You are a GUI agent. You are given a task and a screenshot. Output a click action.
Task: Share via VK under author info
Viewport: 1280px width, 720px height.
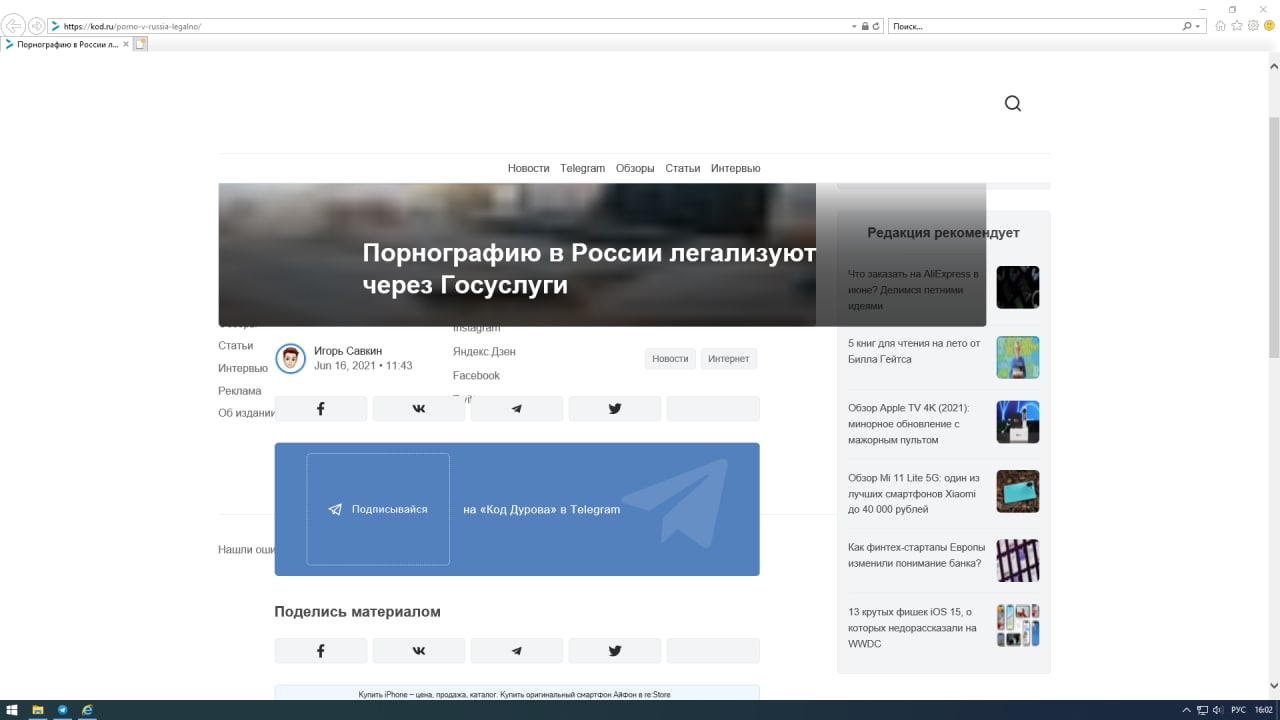(x=419, y=409)
